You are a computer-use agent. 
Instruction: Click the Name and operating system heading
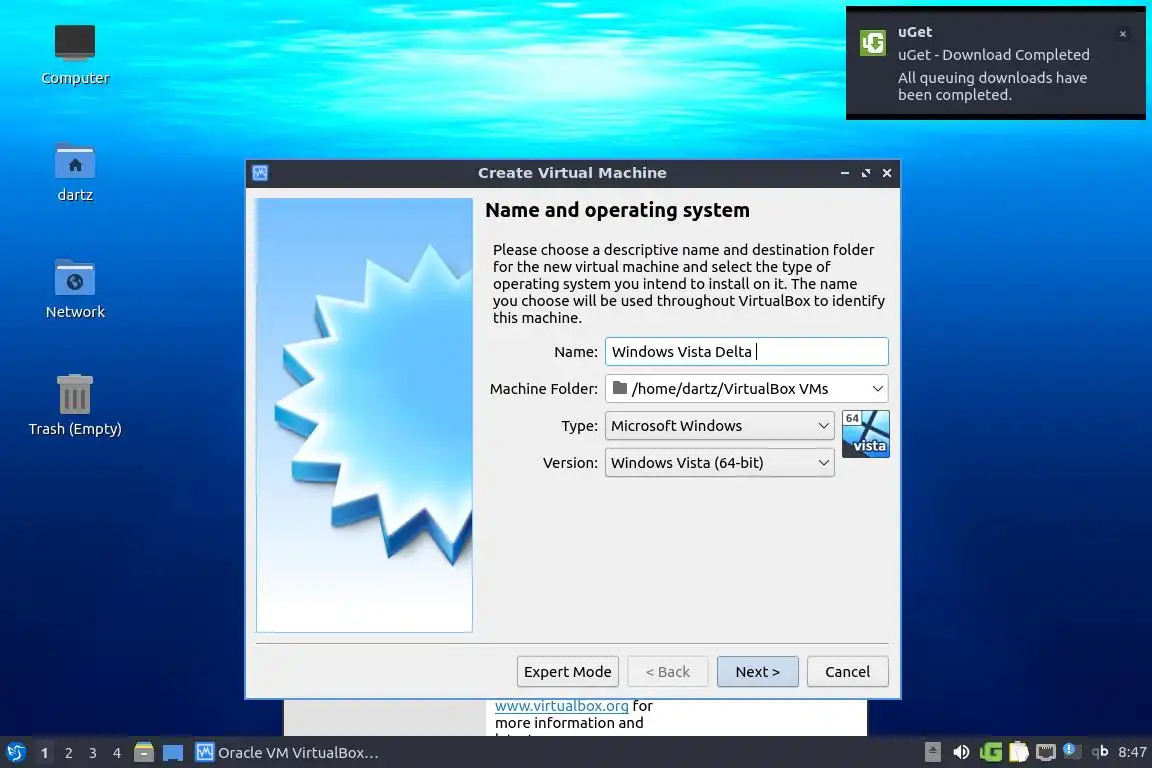(x=617, y=210)
